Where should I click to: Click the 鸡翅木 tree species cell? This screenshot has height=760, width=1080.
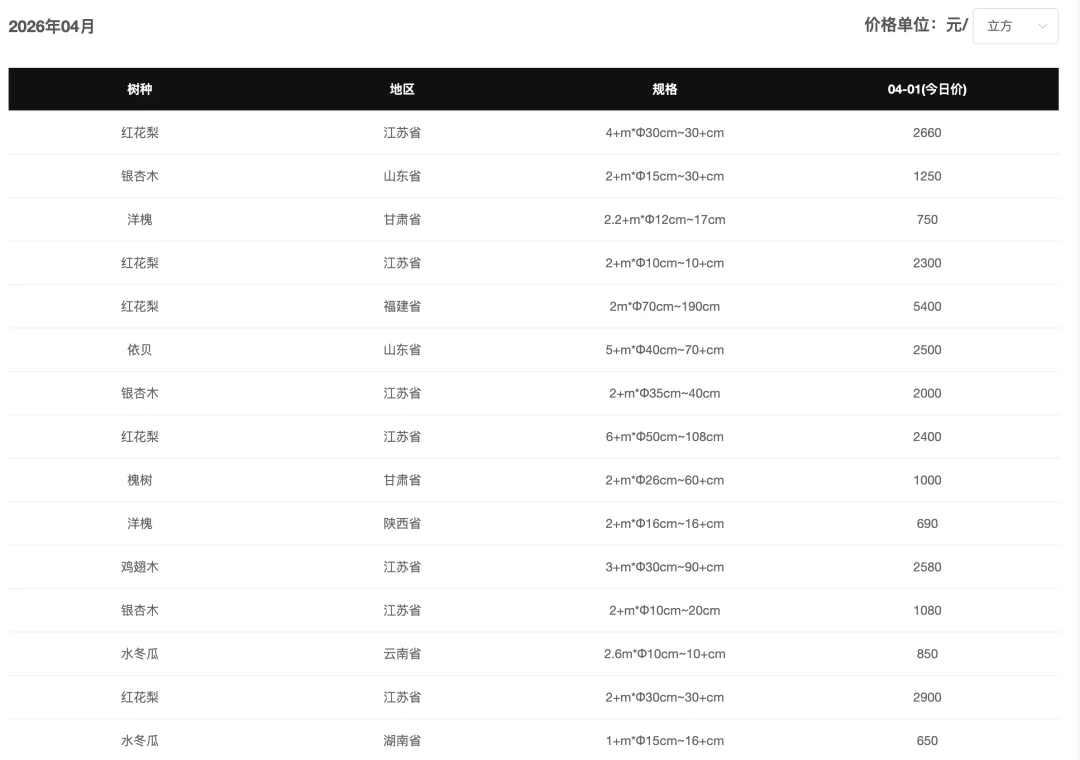[139, 566]
